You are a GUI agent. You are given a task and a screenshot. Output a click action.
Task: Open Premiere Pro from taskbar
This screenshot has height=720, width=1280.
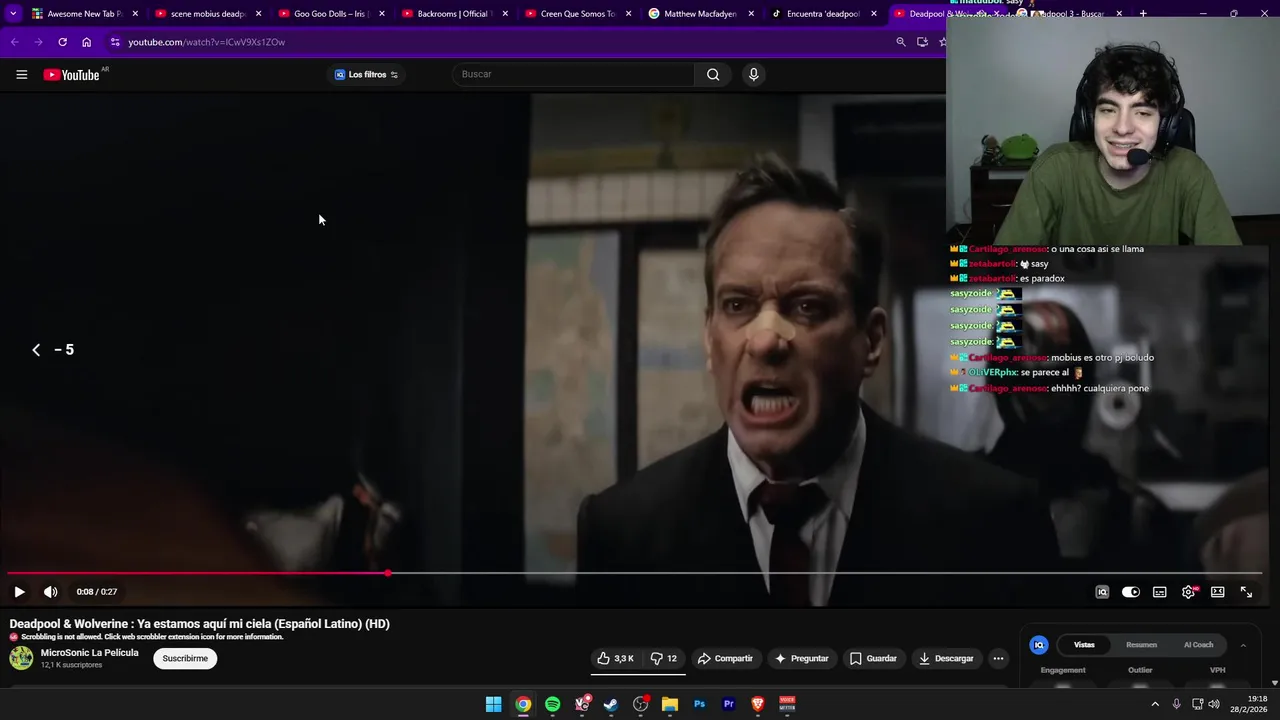click(x=728, y=704)
